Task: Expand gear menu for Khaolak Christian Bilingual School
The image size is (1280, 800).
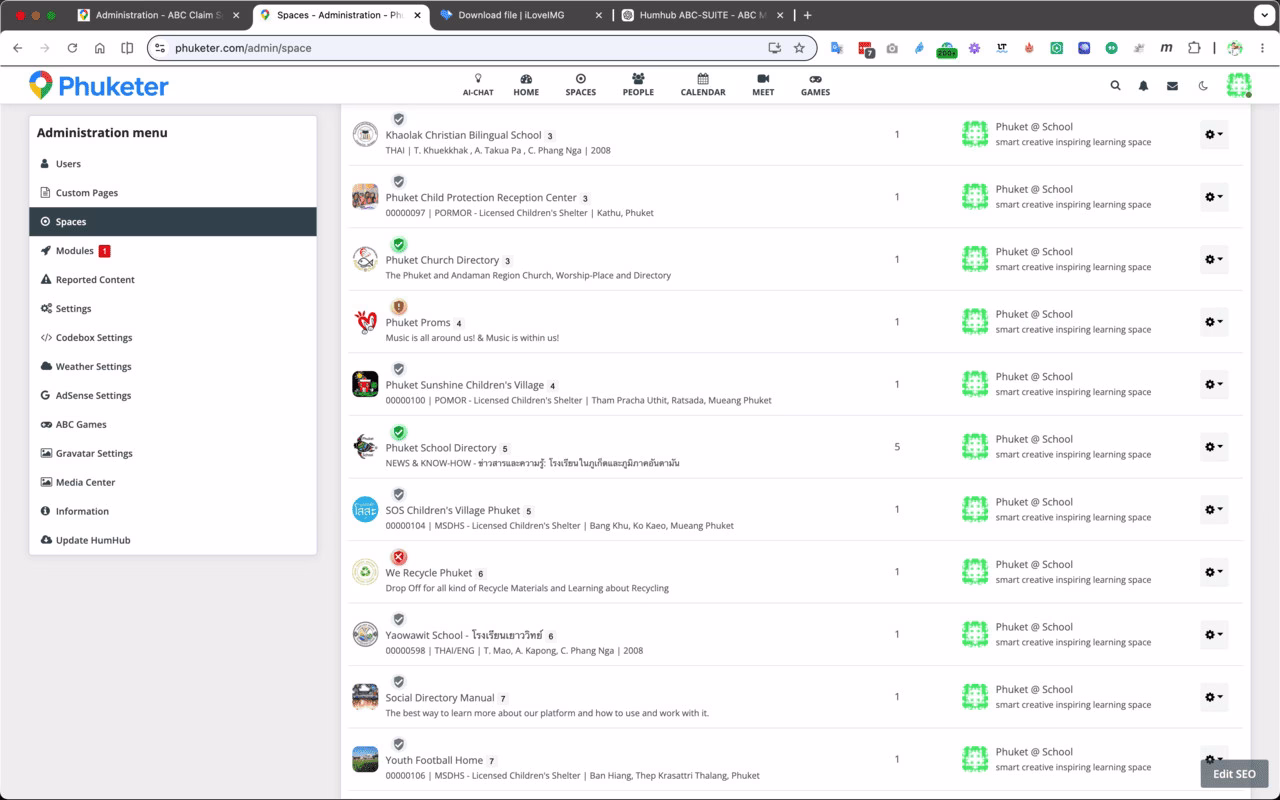Action: tap(1214, 134)
